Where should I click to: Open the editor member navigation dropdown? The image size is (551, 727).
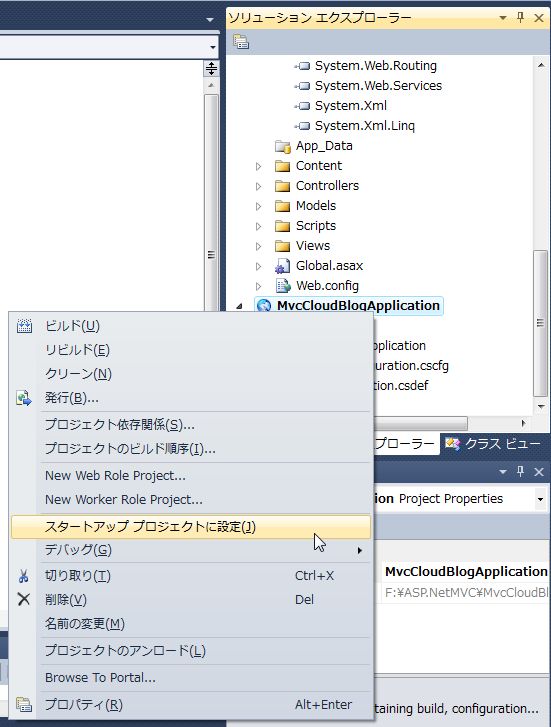point(212,47)
